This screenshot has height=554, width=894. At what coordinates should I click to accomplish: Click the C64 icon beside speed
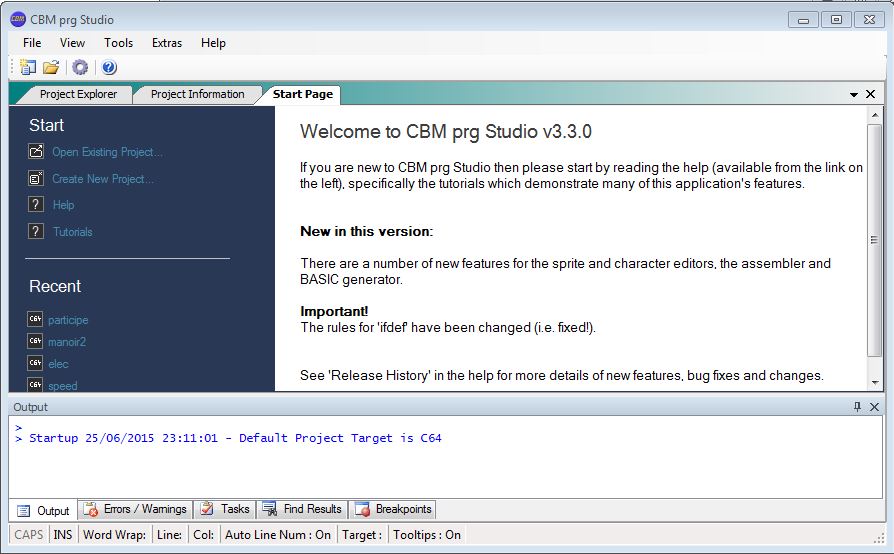click(35, 385)
